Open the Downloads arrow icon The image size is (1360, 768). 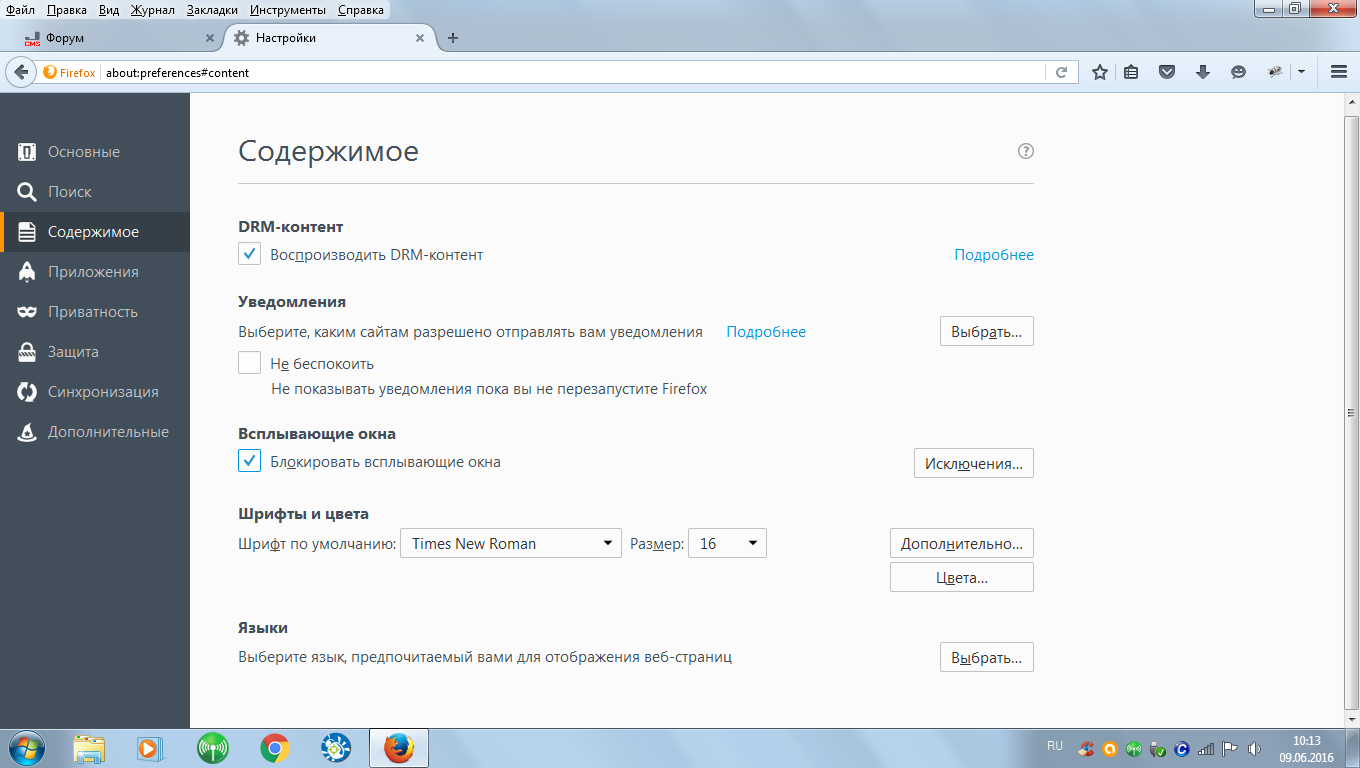(x=1203, y=72)
